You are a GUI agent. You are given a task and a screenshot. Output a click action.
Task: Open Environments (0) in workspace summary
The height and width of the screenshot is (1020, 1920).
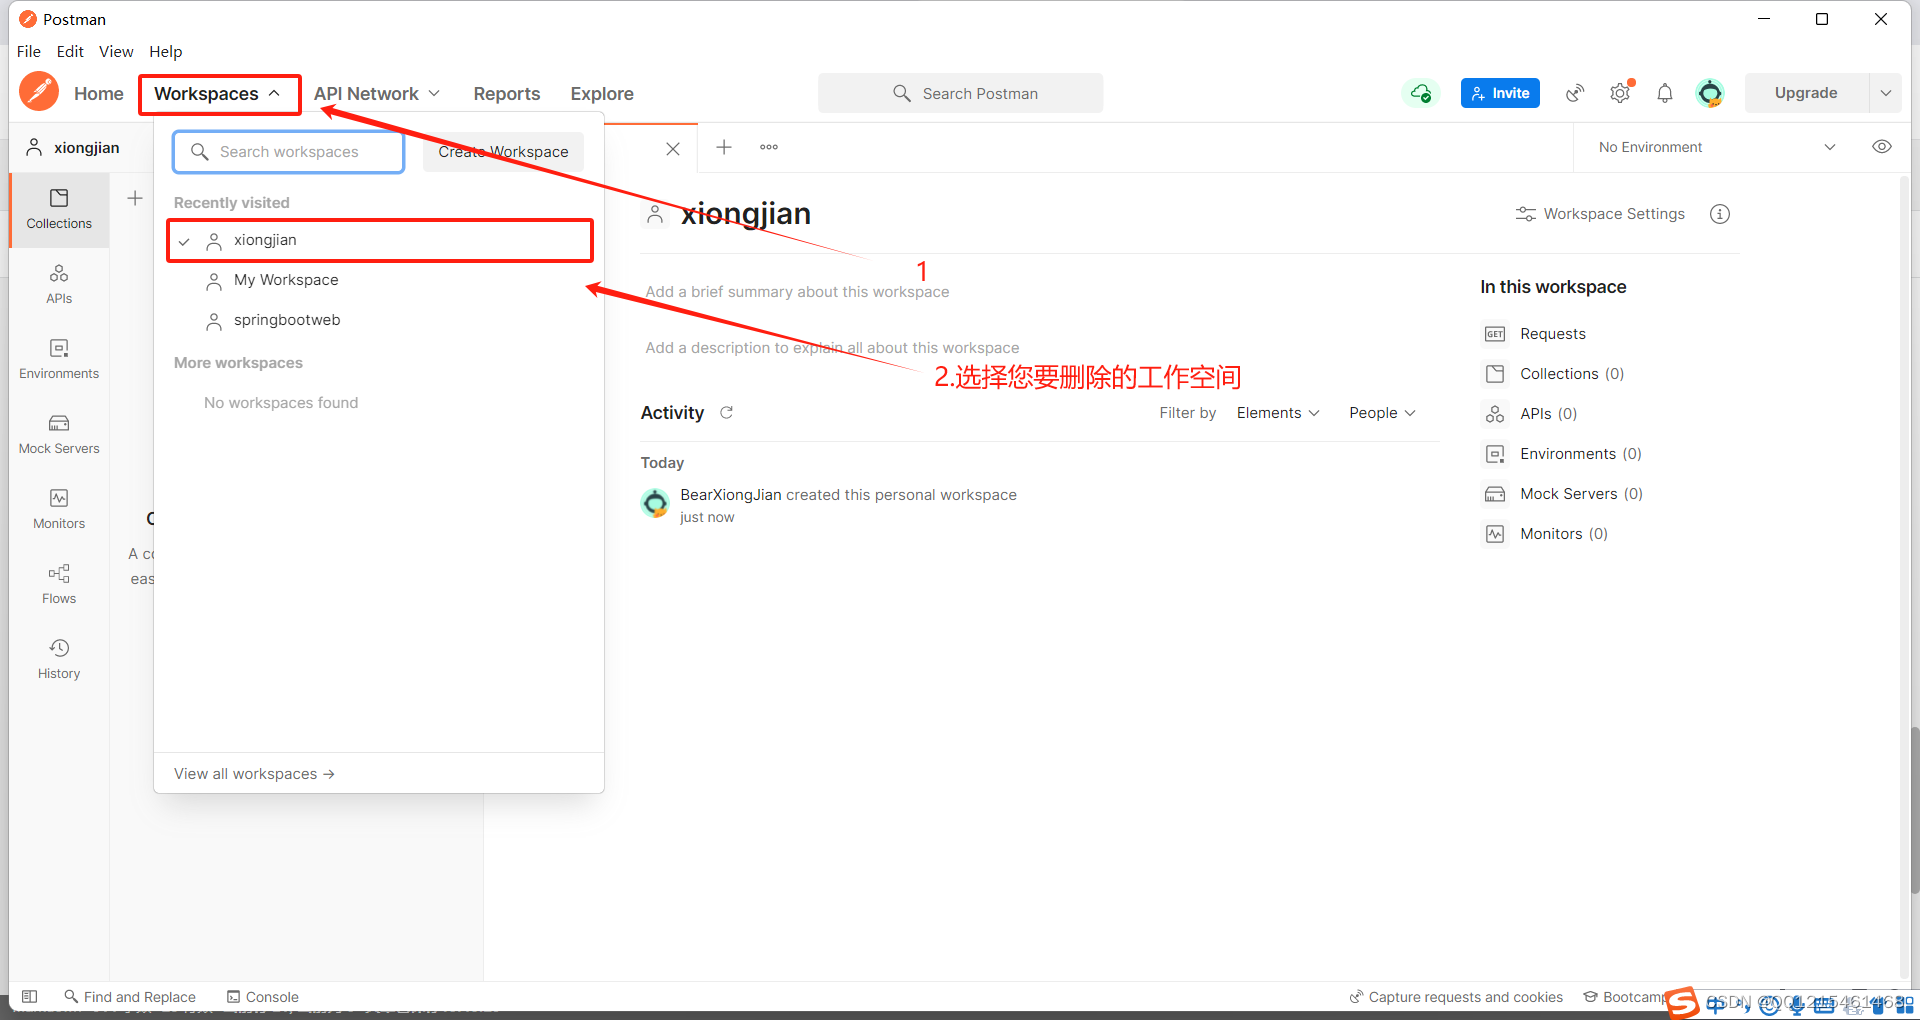point(1580,454)
